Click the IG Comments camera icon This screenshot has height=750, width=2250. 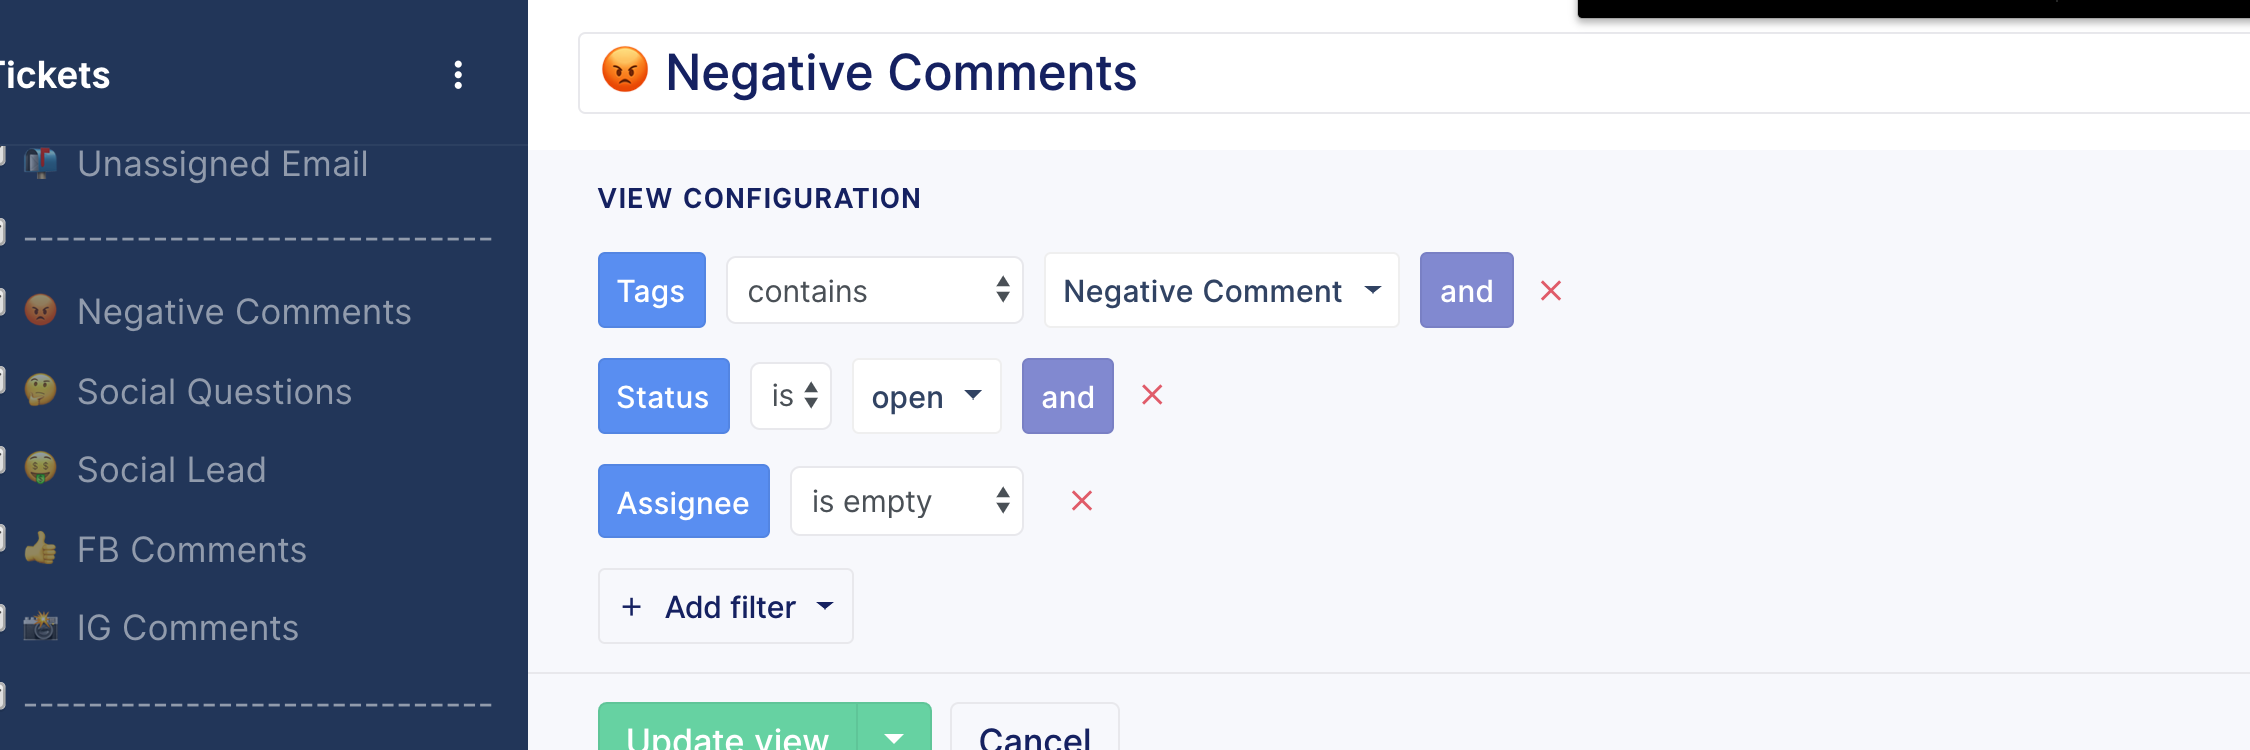click(x=40, y=627)
